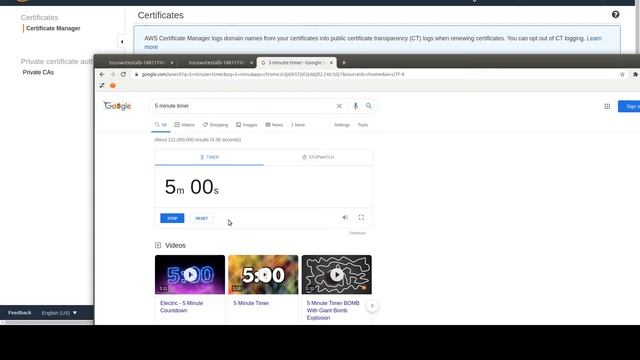Reset the timer
640x360 pixels.
point(202,218)
